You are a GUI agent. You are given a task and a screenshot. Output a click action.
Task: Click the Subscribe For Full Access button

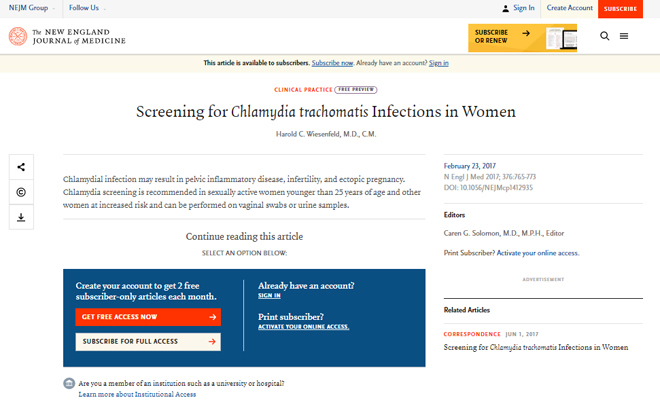pyautogui.click(x=148, y=341)
